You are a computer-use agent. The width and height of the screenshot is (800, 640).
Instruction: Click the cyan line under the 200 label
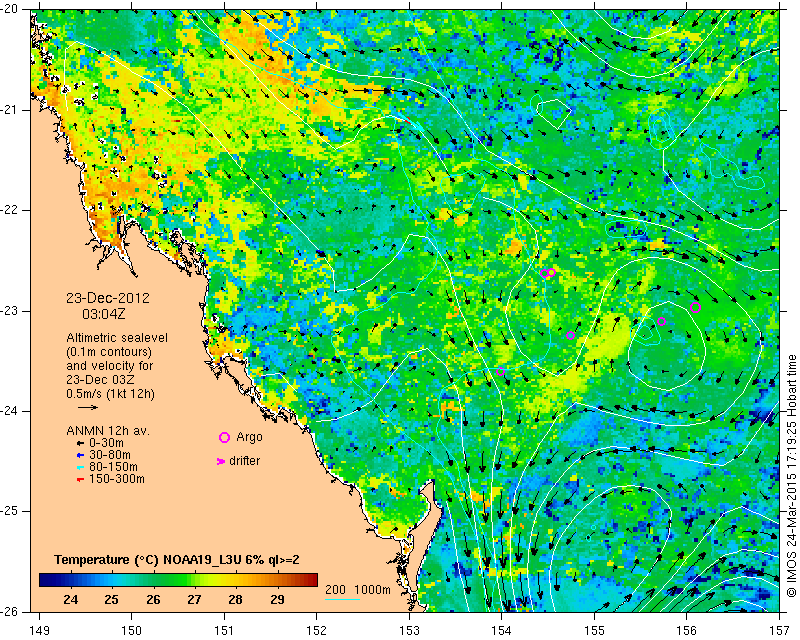(342, 599)
